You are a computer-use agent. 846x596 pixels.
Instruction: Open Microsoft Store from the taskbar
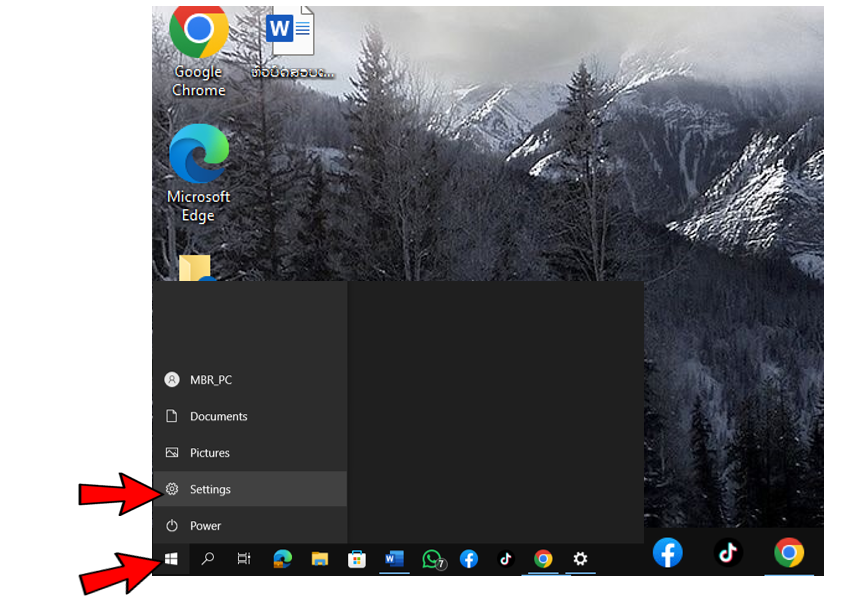point(357,559)
